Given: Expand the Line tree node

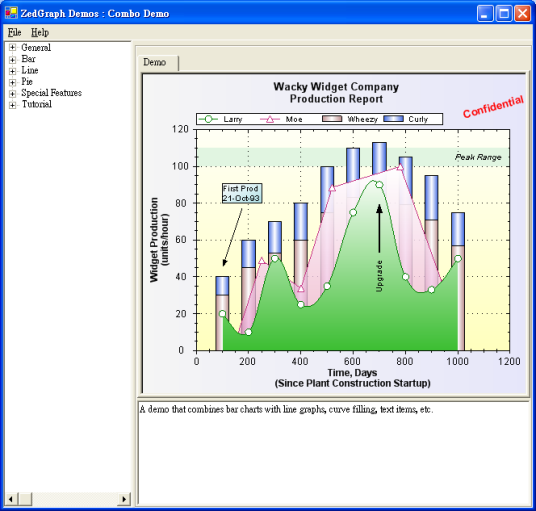Looking at the screenshot, I should (x=12, y=71).
